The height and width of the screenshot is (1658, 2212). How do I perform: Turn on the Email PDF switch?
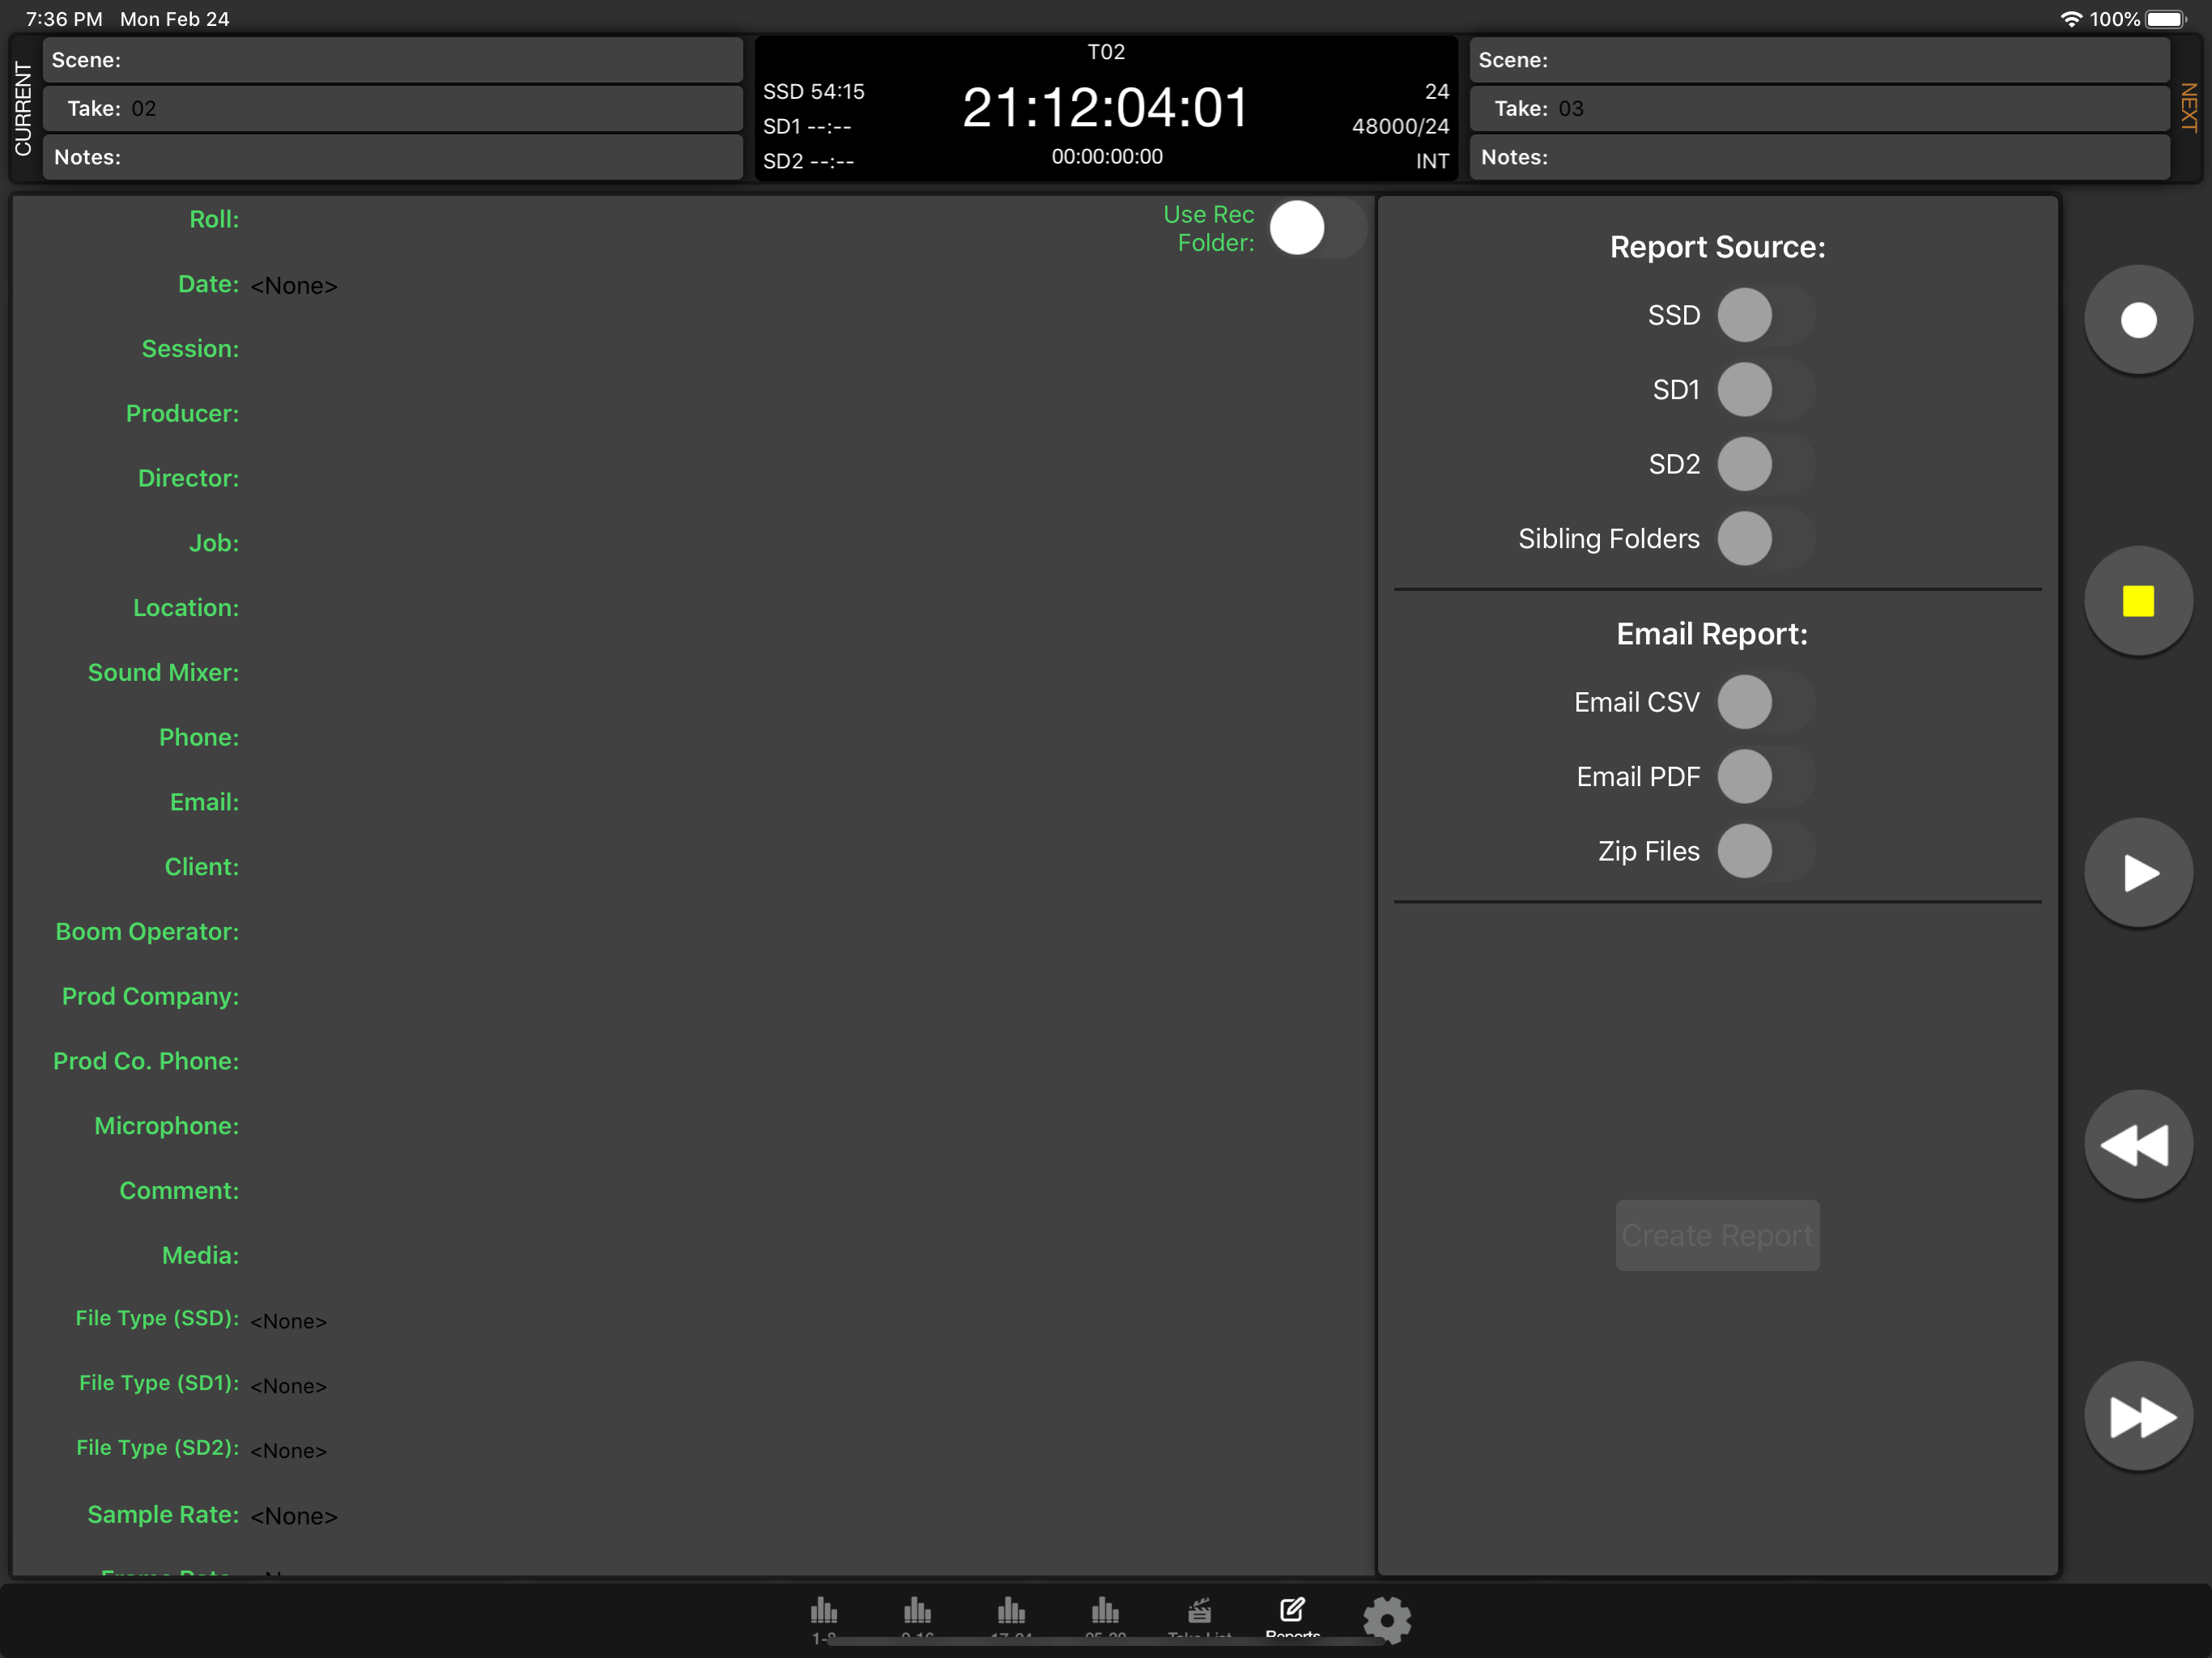point(1766,777)
